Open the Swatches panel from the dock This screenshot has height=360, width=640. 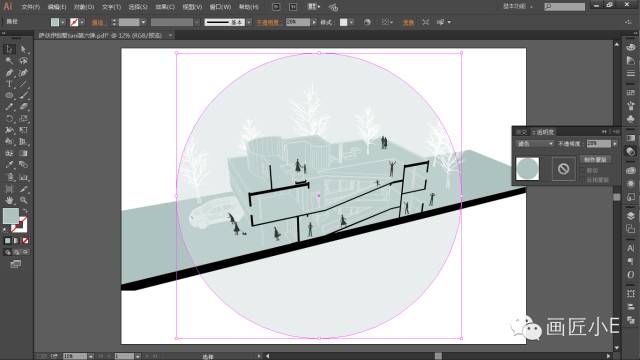(x=631, y=93)
